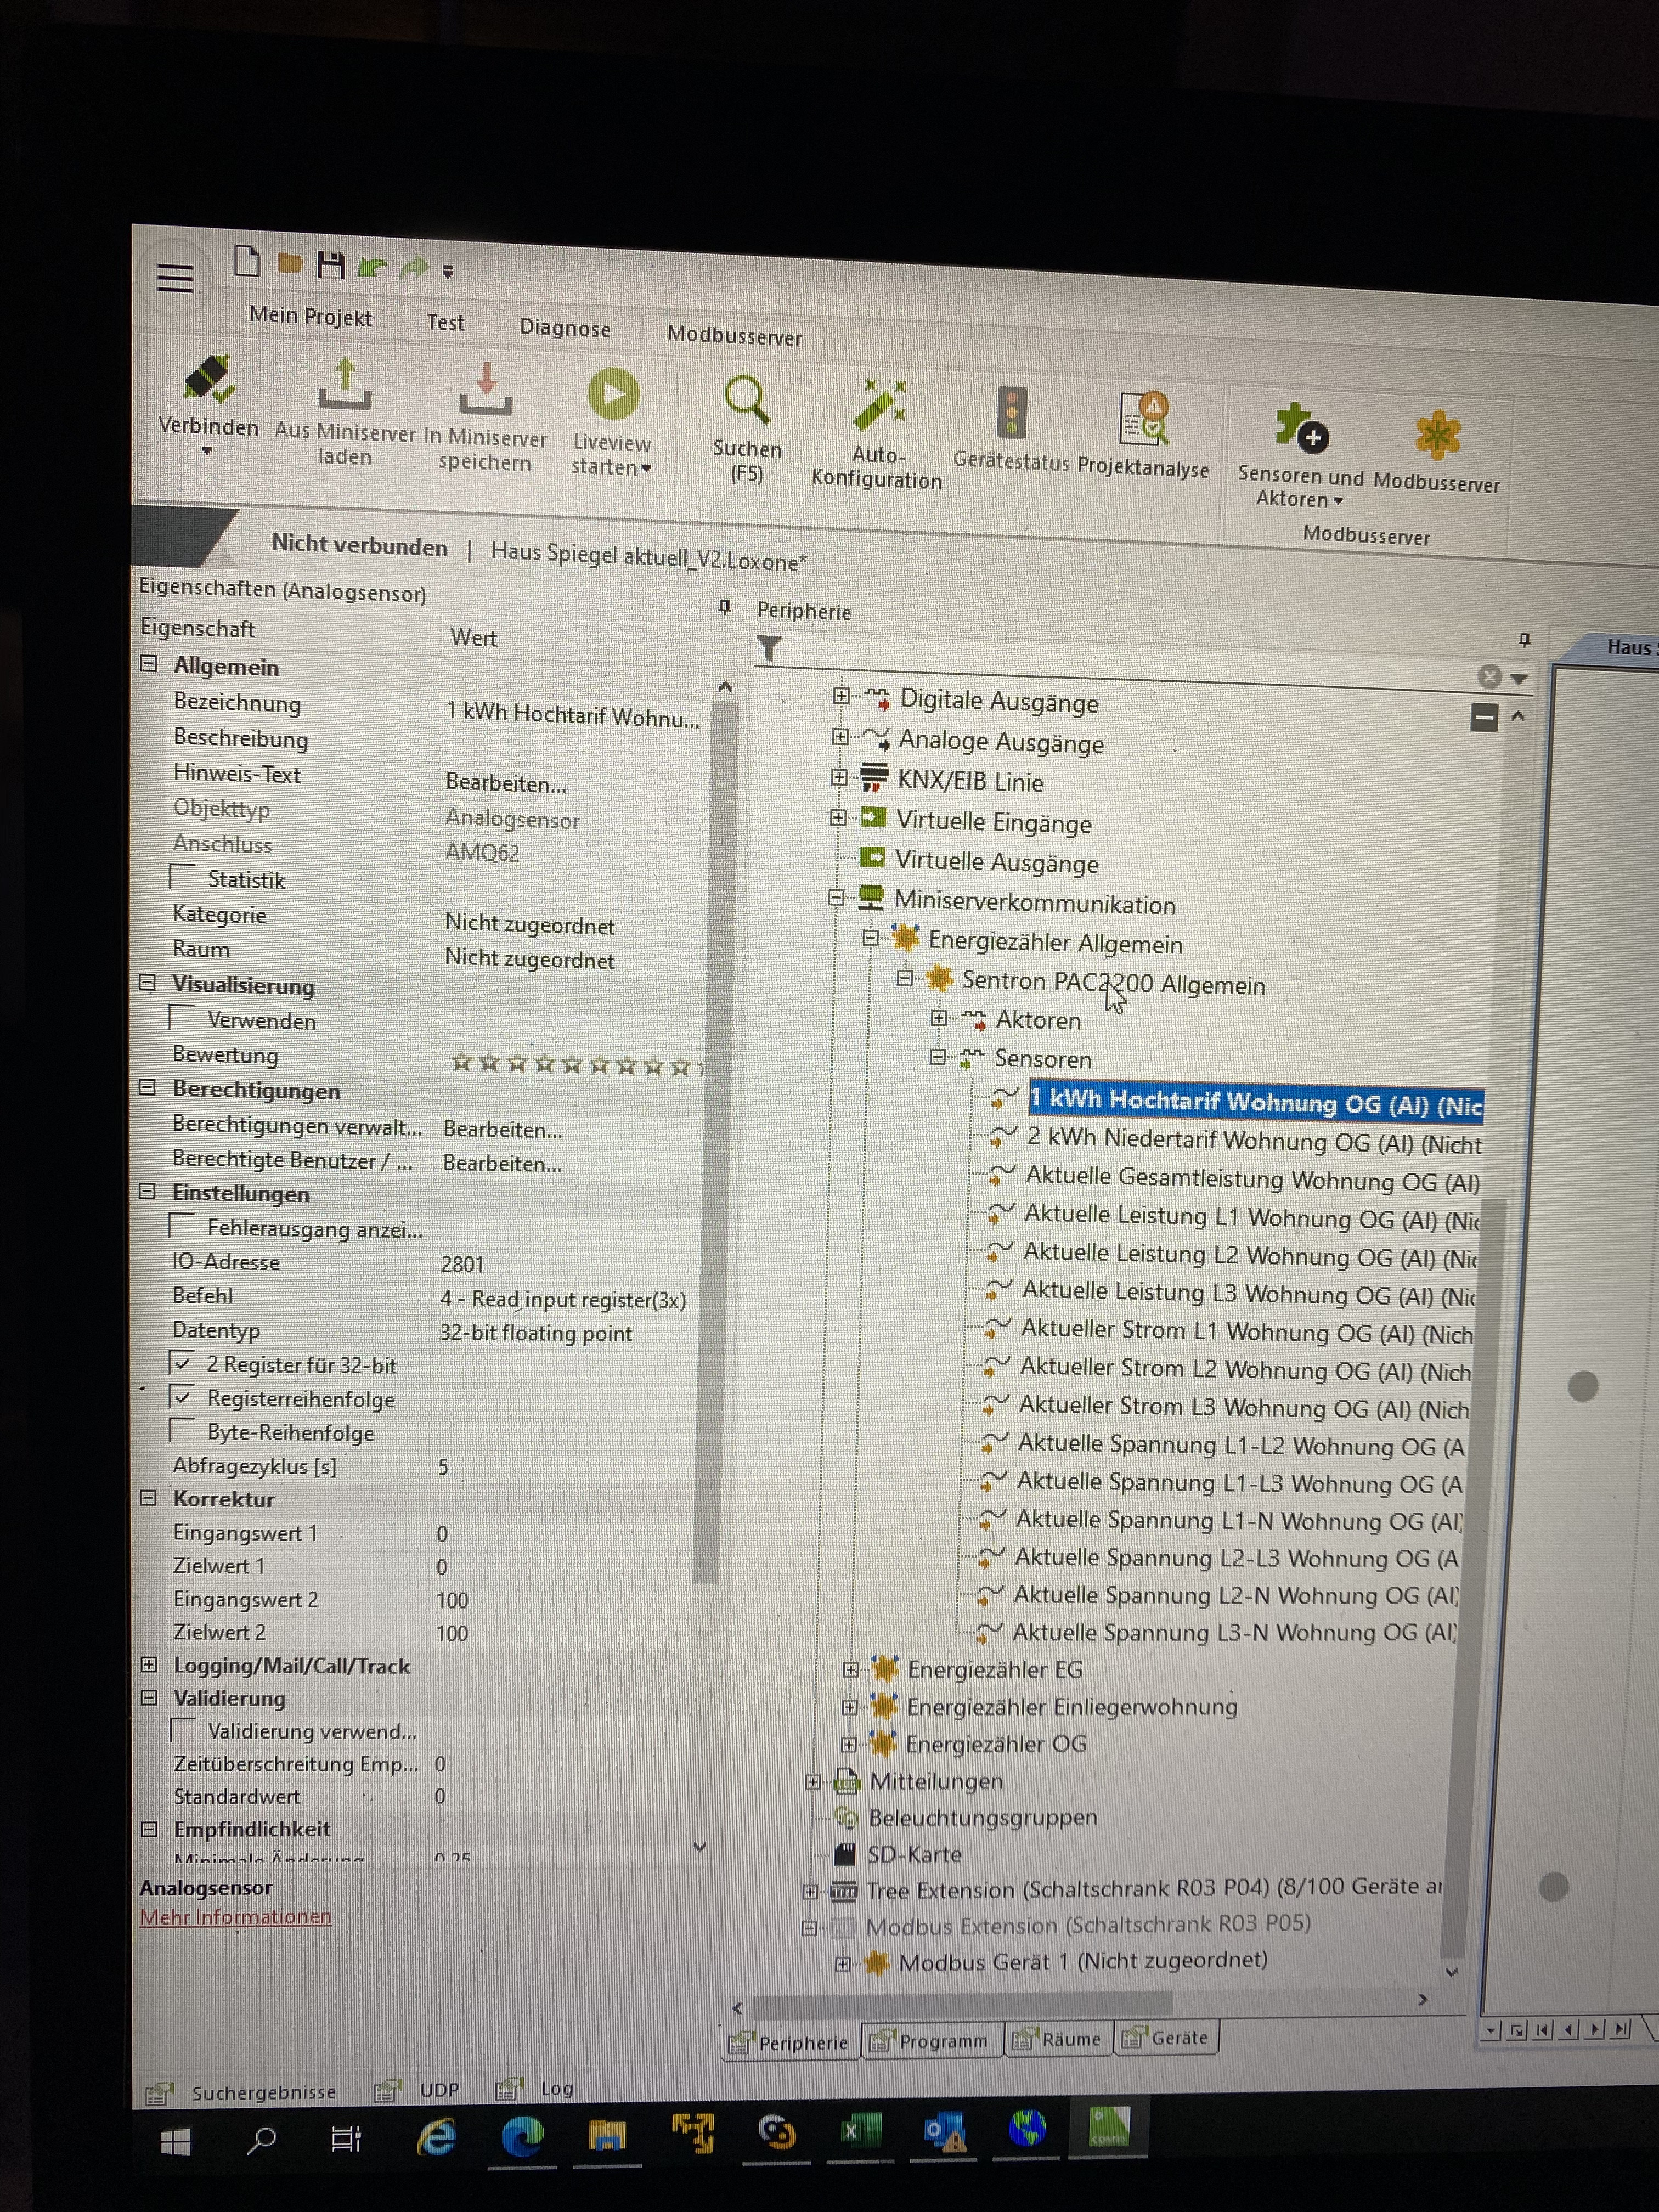Click Bearbeiten next to Hinweis-Text
Screen dimensions: 1659x2212
(x=506, y=784)
